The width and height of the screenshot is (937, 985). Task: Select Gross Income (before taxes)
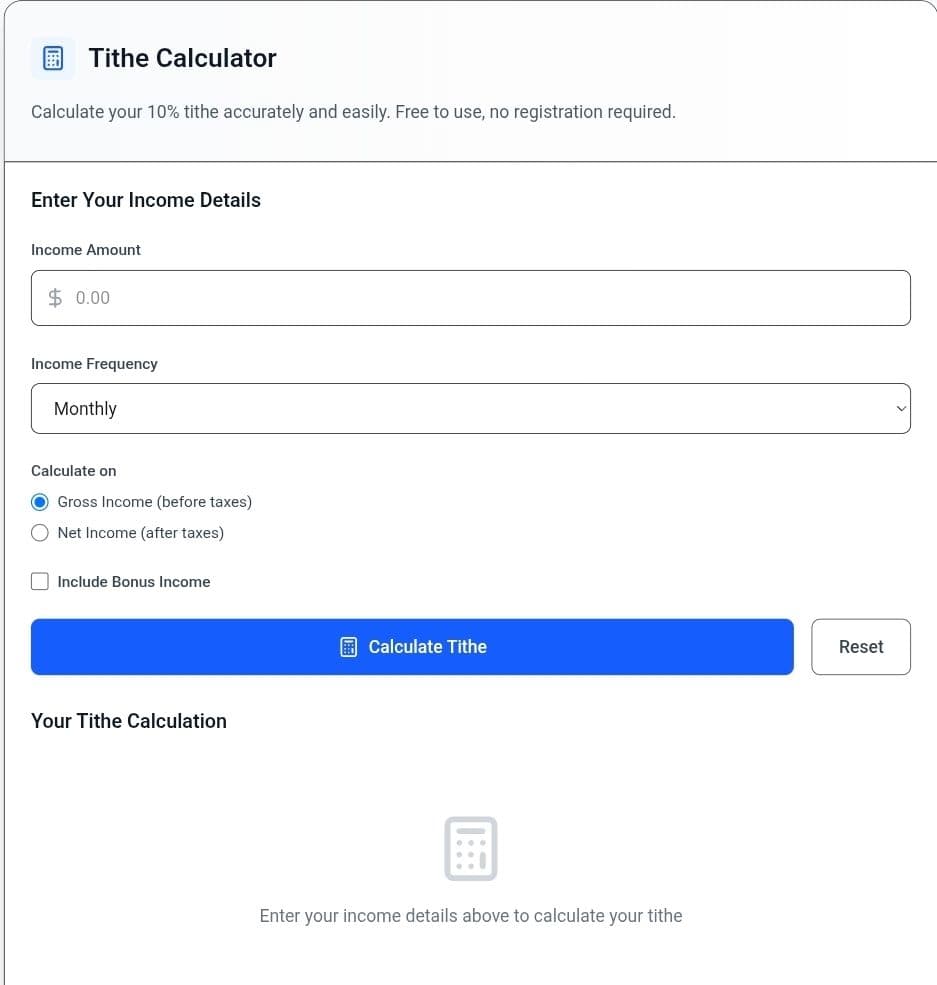coord(40,501)
